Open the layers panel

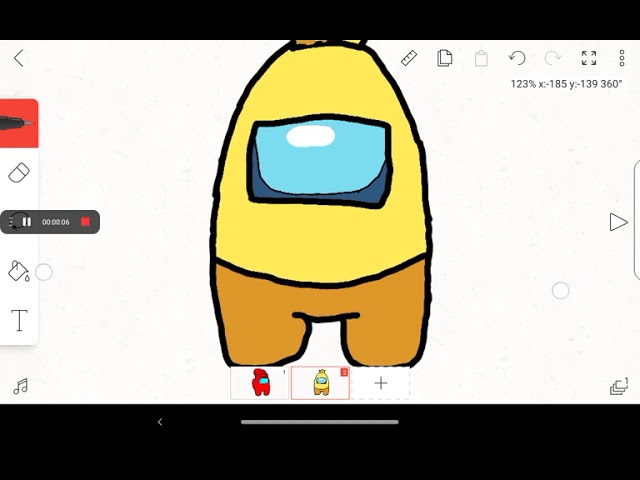(x=619, y=386)
